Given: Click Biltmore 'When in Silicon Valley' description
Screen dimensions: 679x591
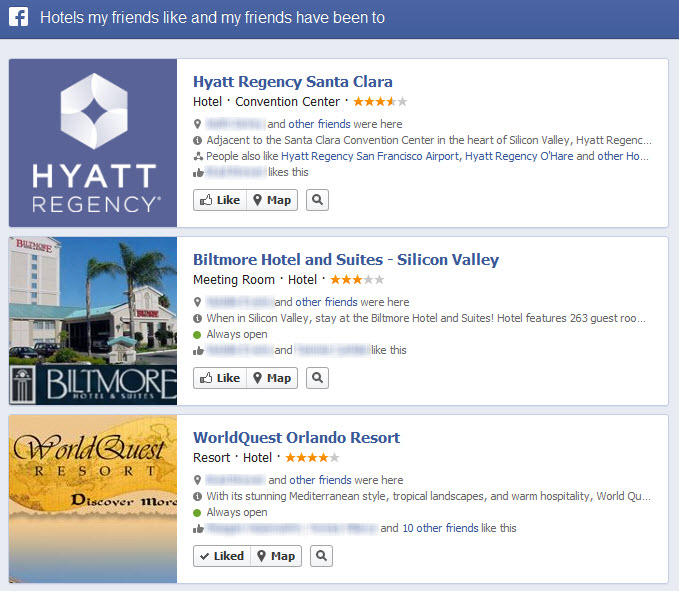Looking at the screenshot, I should click(426, 318).
